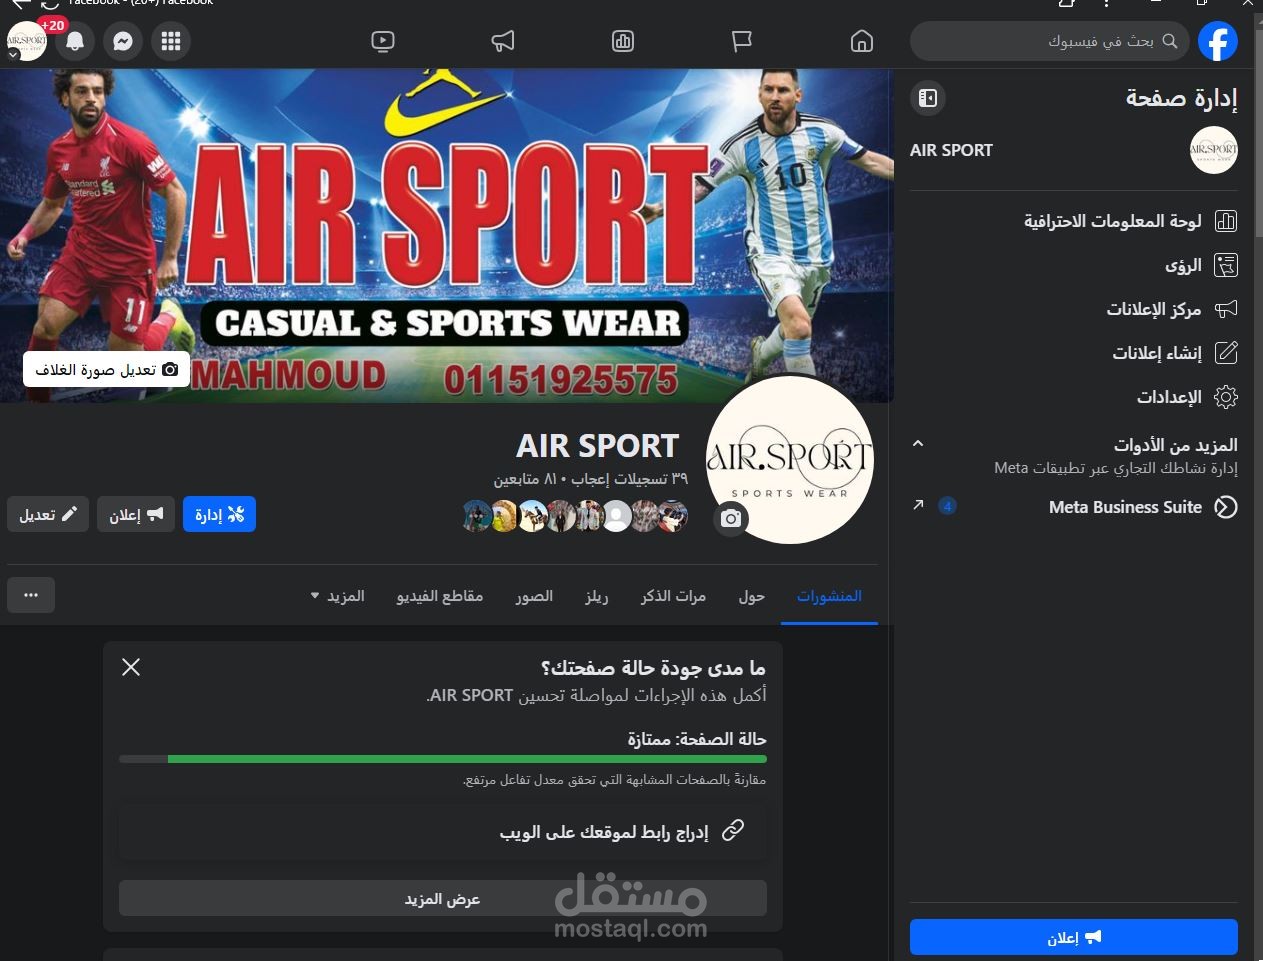Screen dimensions: 1263x961
Task: Open the AIR SPORT profile picture
Action: [x=790, y=460]
